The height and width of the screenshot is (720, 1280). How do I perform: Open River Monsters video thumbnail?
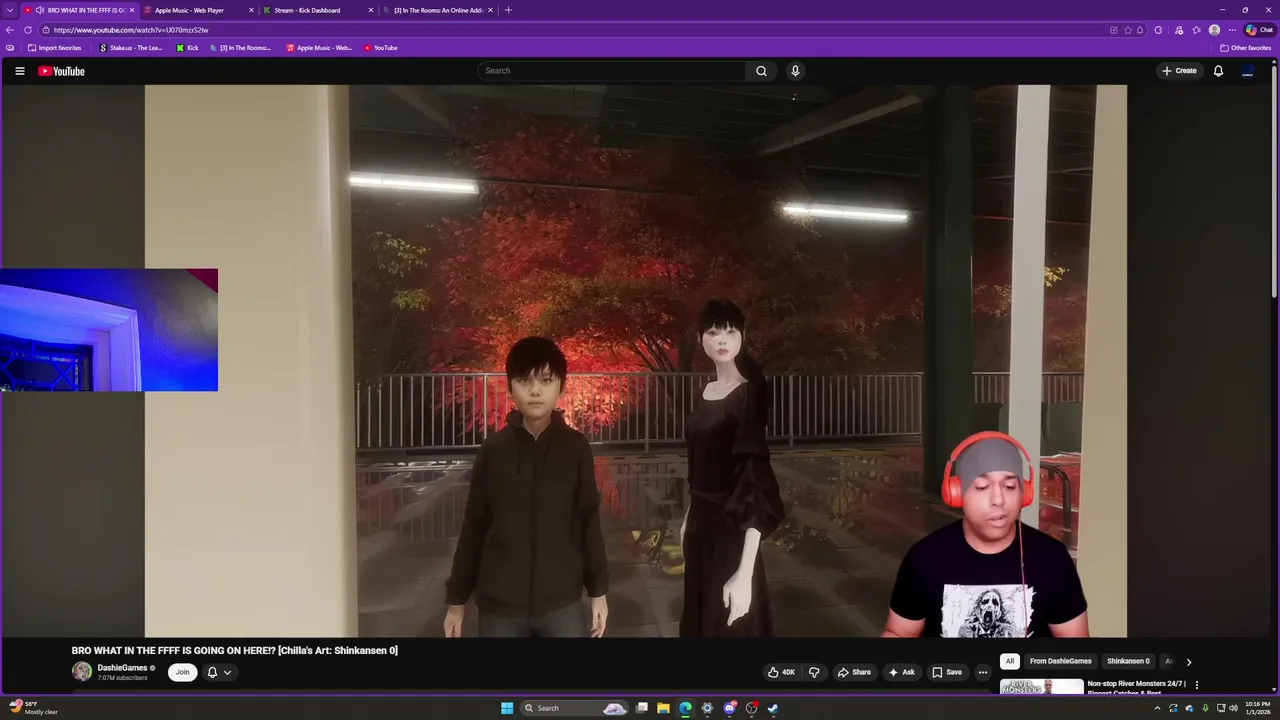click(1041, 686)
